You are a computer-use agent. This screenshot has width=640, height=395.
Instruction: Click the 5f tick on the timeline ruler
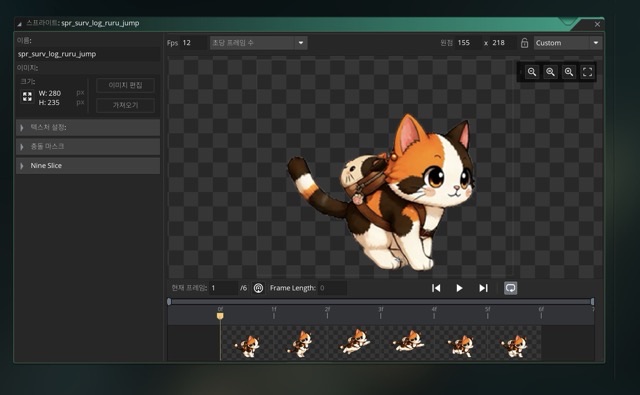[x=487, y=313]
